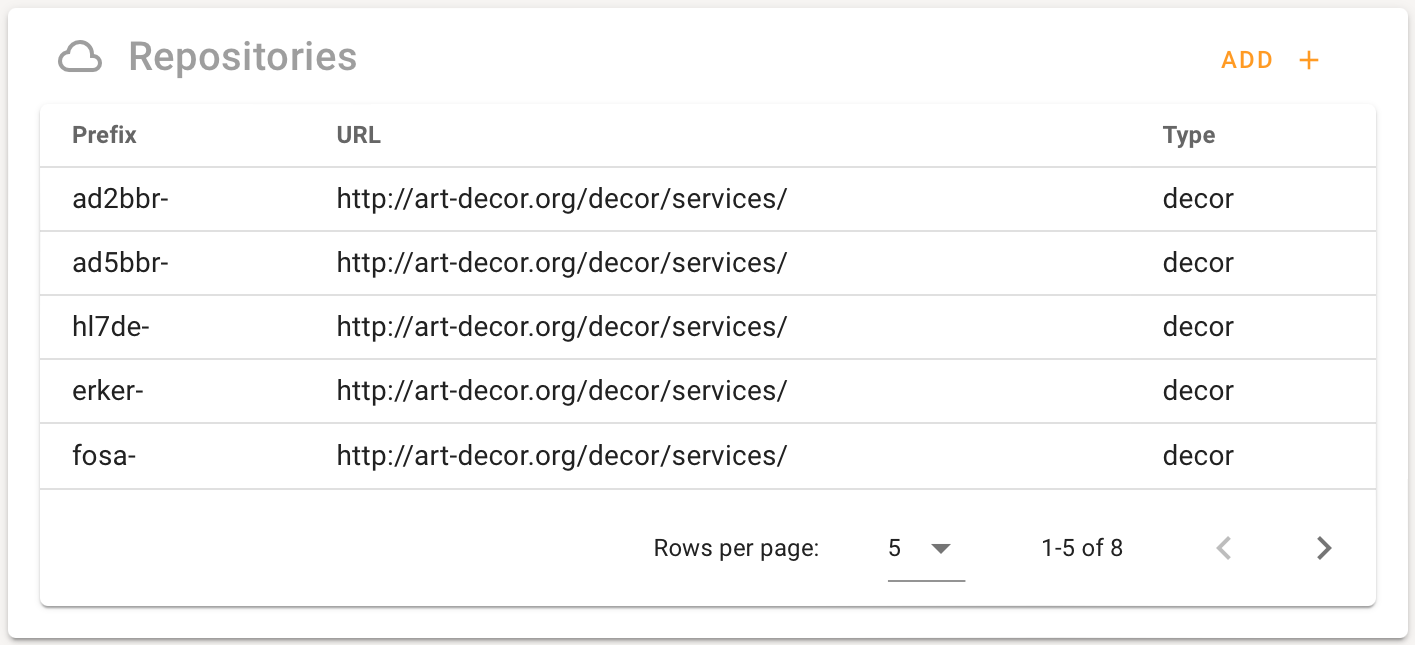This screenshot has width=1415, height=645.
Task: Click the URL in the ad2bbr- row
Action: click(561, 199)
